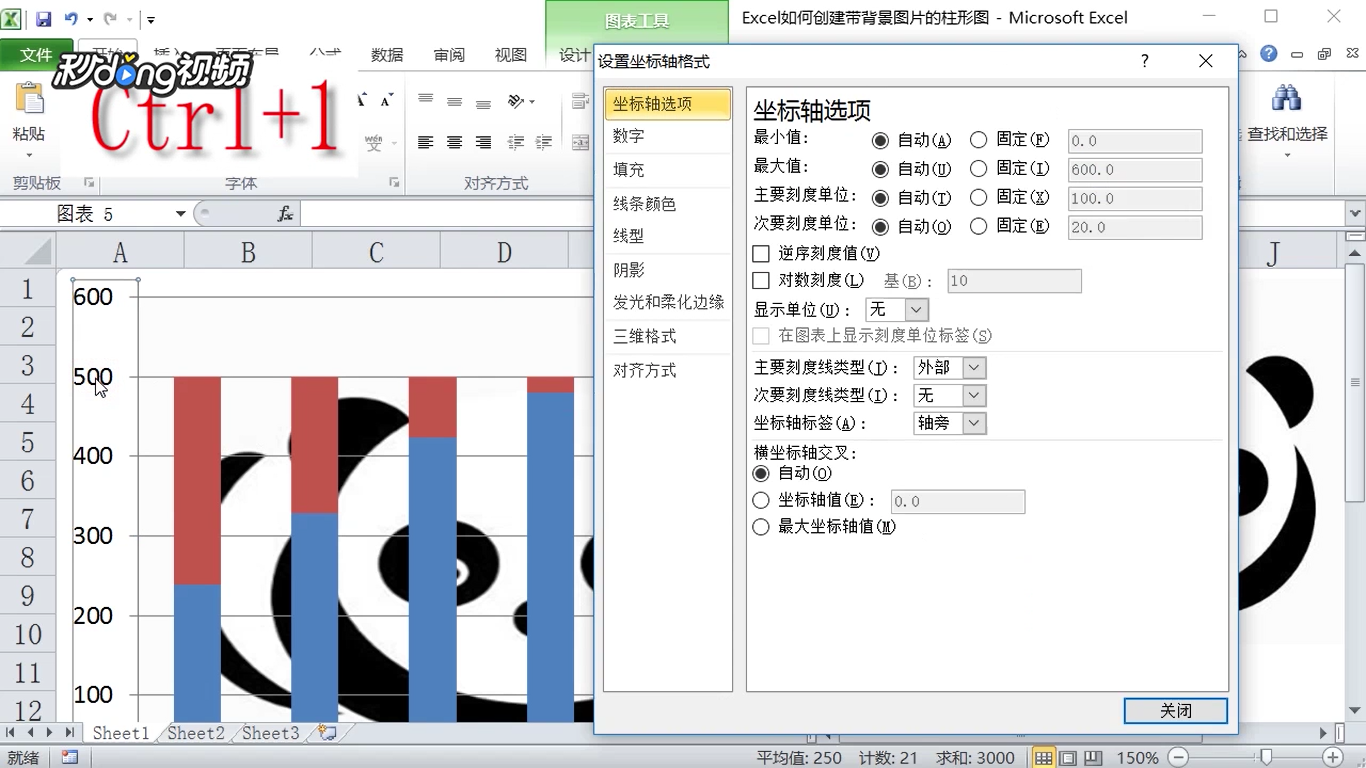Screen dimensions: 1366x768
Task: Switch to 审阅 ribbon tab
Action: (x=449, y=55)
